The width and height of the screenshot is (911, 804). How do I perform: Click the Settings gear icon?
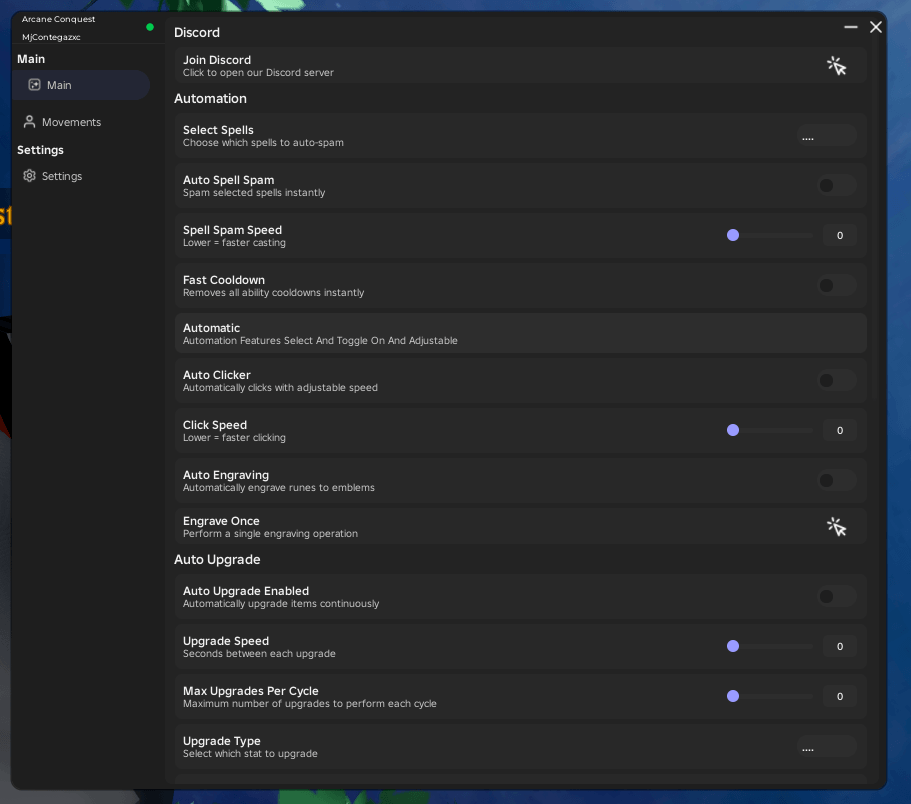pyautogui.click(x=29, y=175)
